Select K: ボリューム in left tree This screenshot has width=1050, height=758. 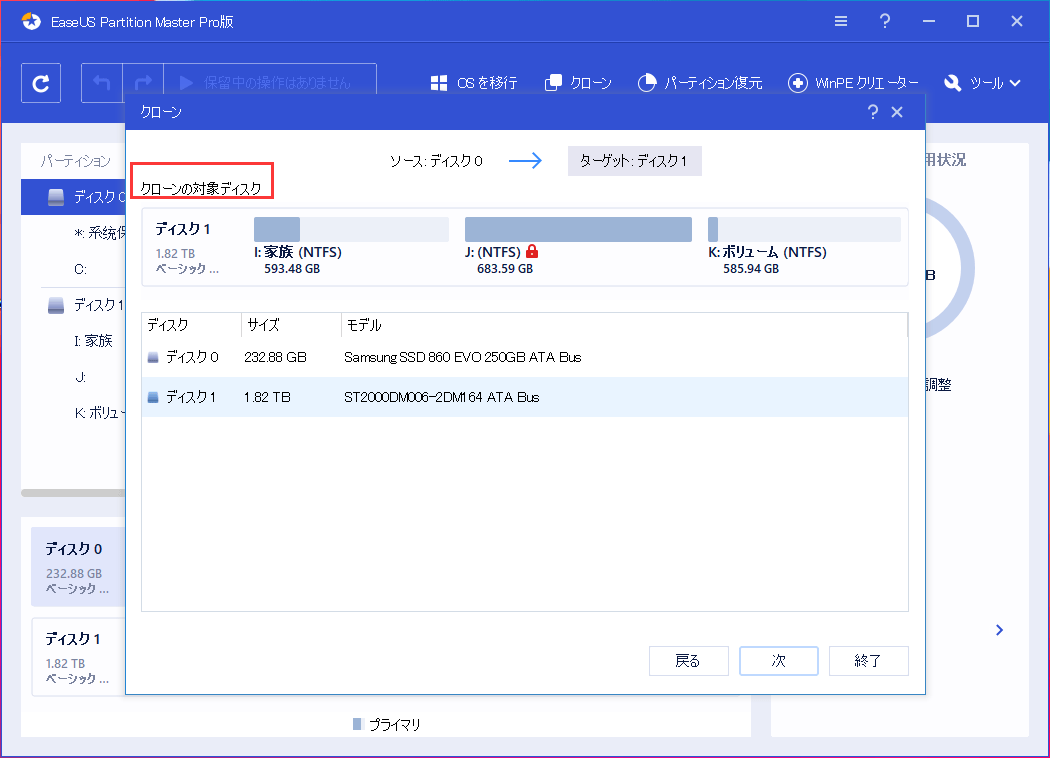(x=98, y=413)
